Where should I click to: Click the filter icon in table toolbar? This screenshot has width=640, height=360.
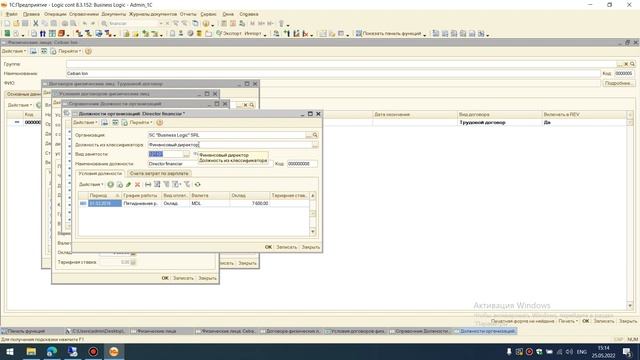(167, 184)
